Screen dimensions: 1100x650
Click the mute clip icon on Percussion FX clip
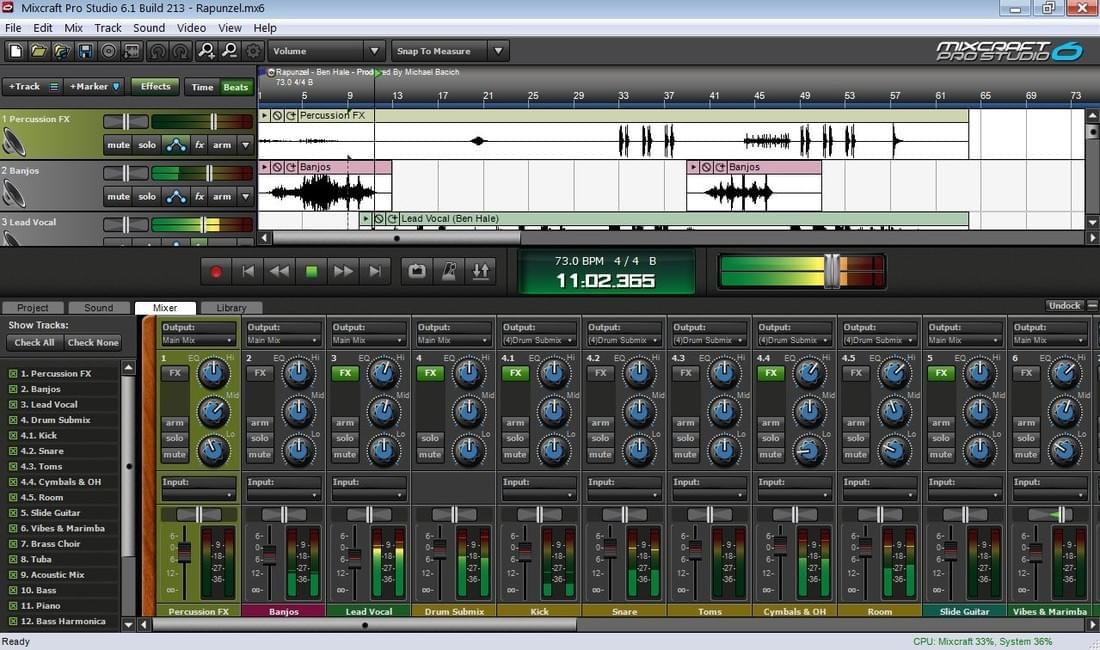coord(277,116)
